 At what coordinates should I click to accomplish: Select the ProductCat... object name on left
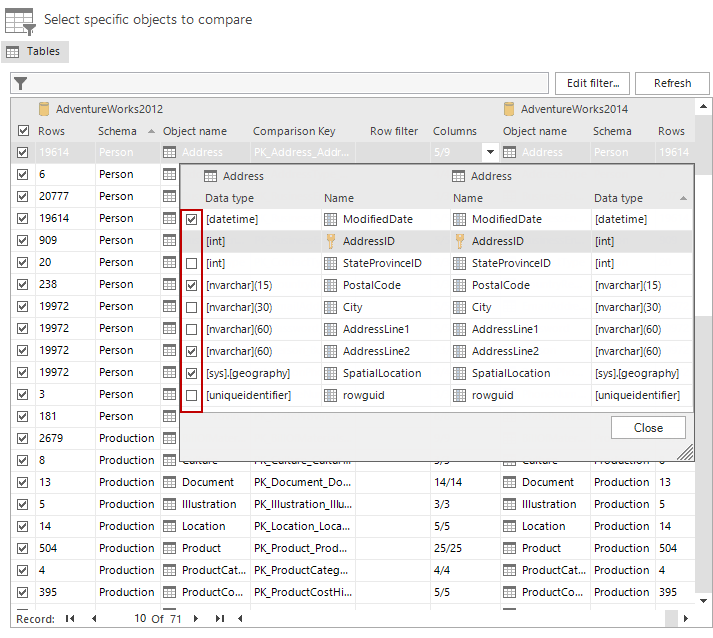pyautogui.click(x=213, y=570)
